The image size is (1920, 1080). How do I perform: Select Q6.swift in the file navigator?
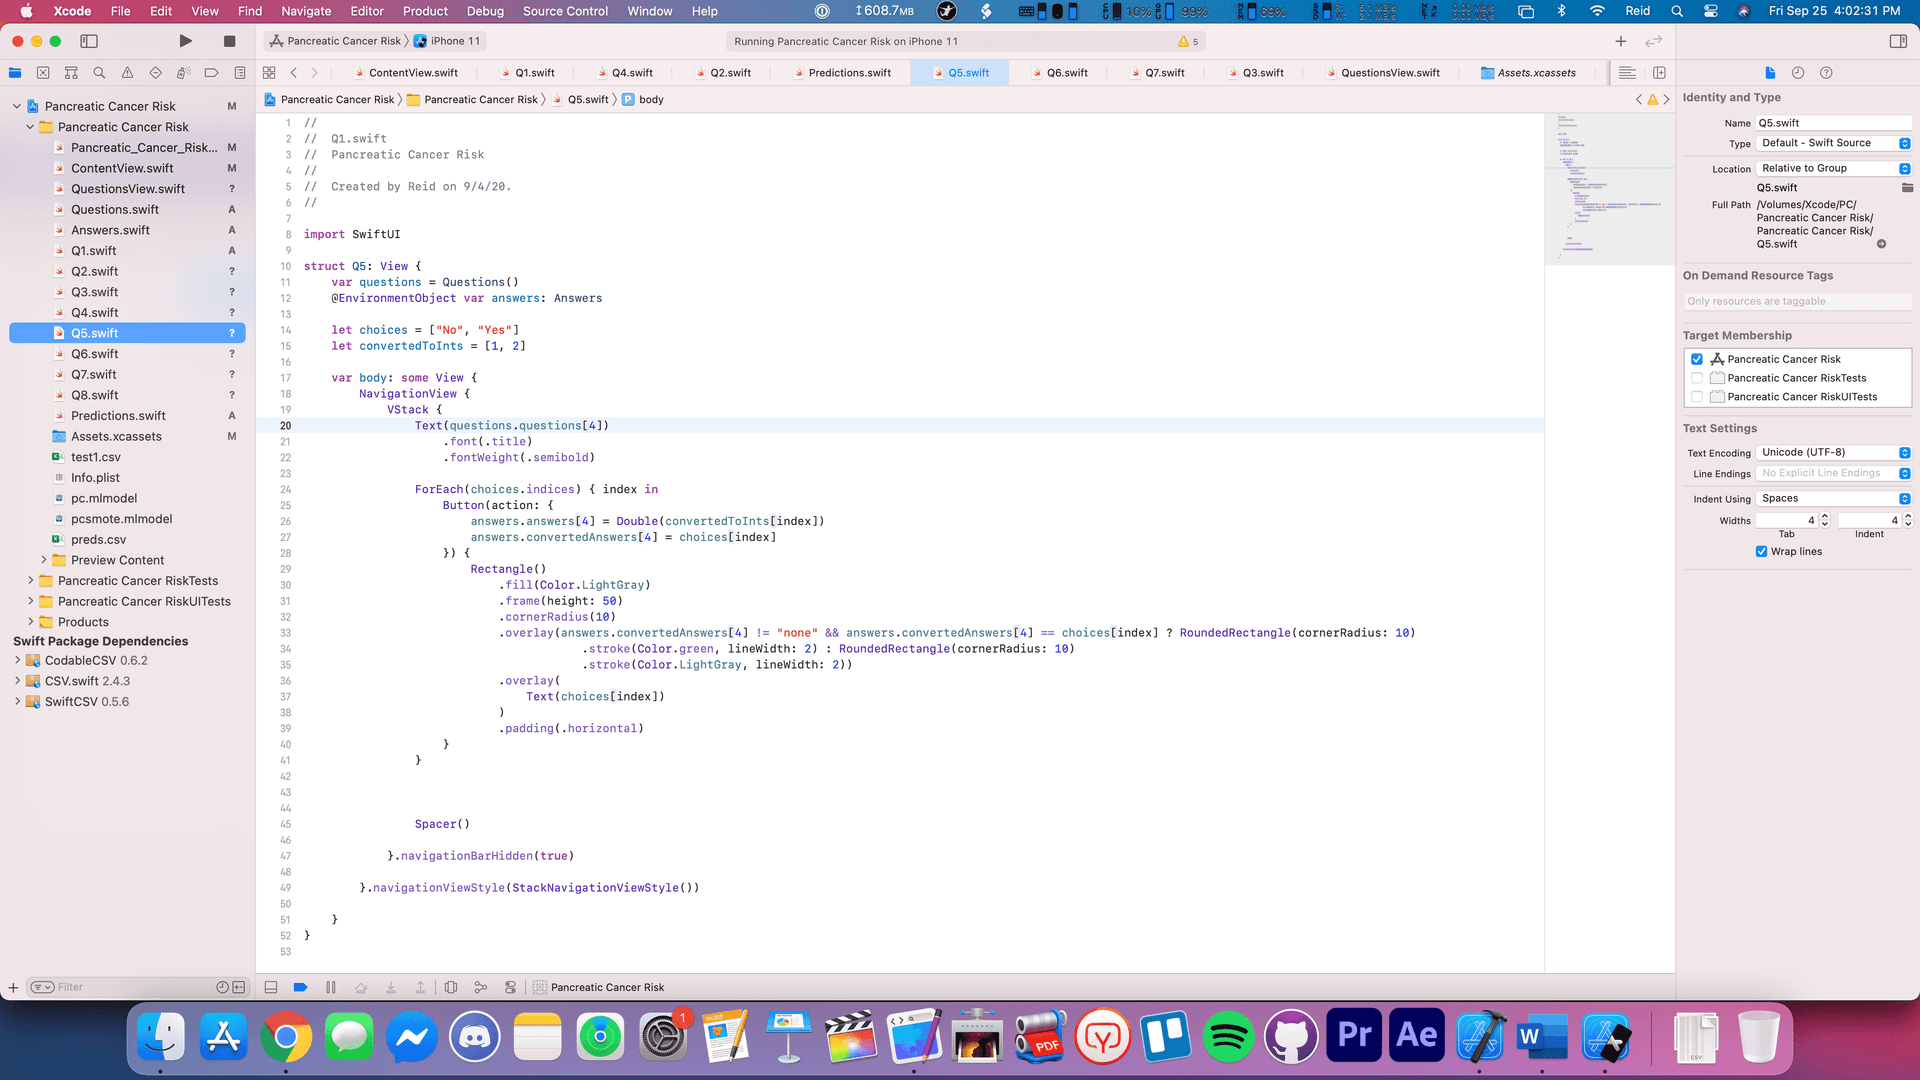point(95,354)
